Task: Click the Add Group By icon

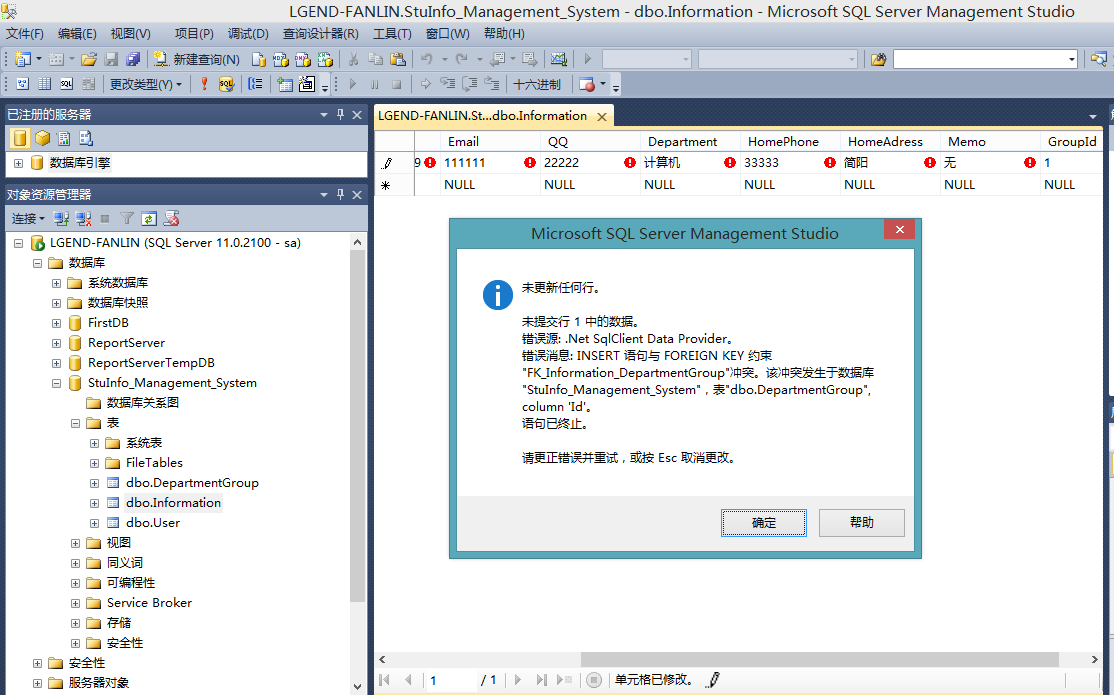Action: coord(256,84)
